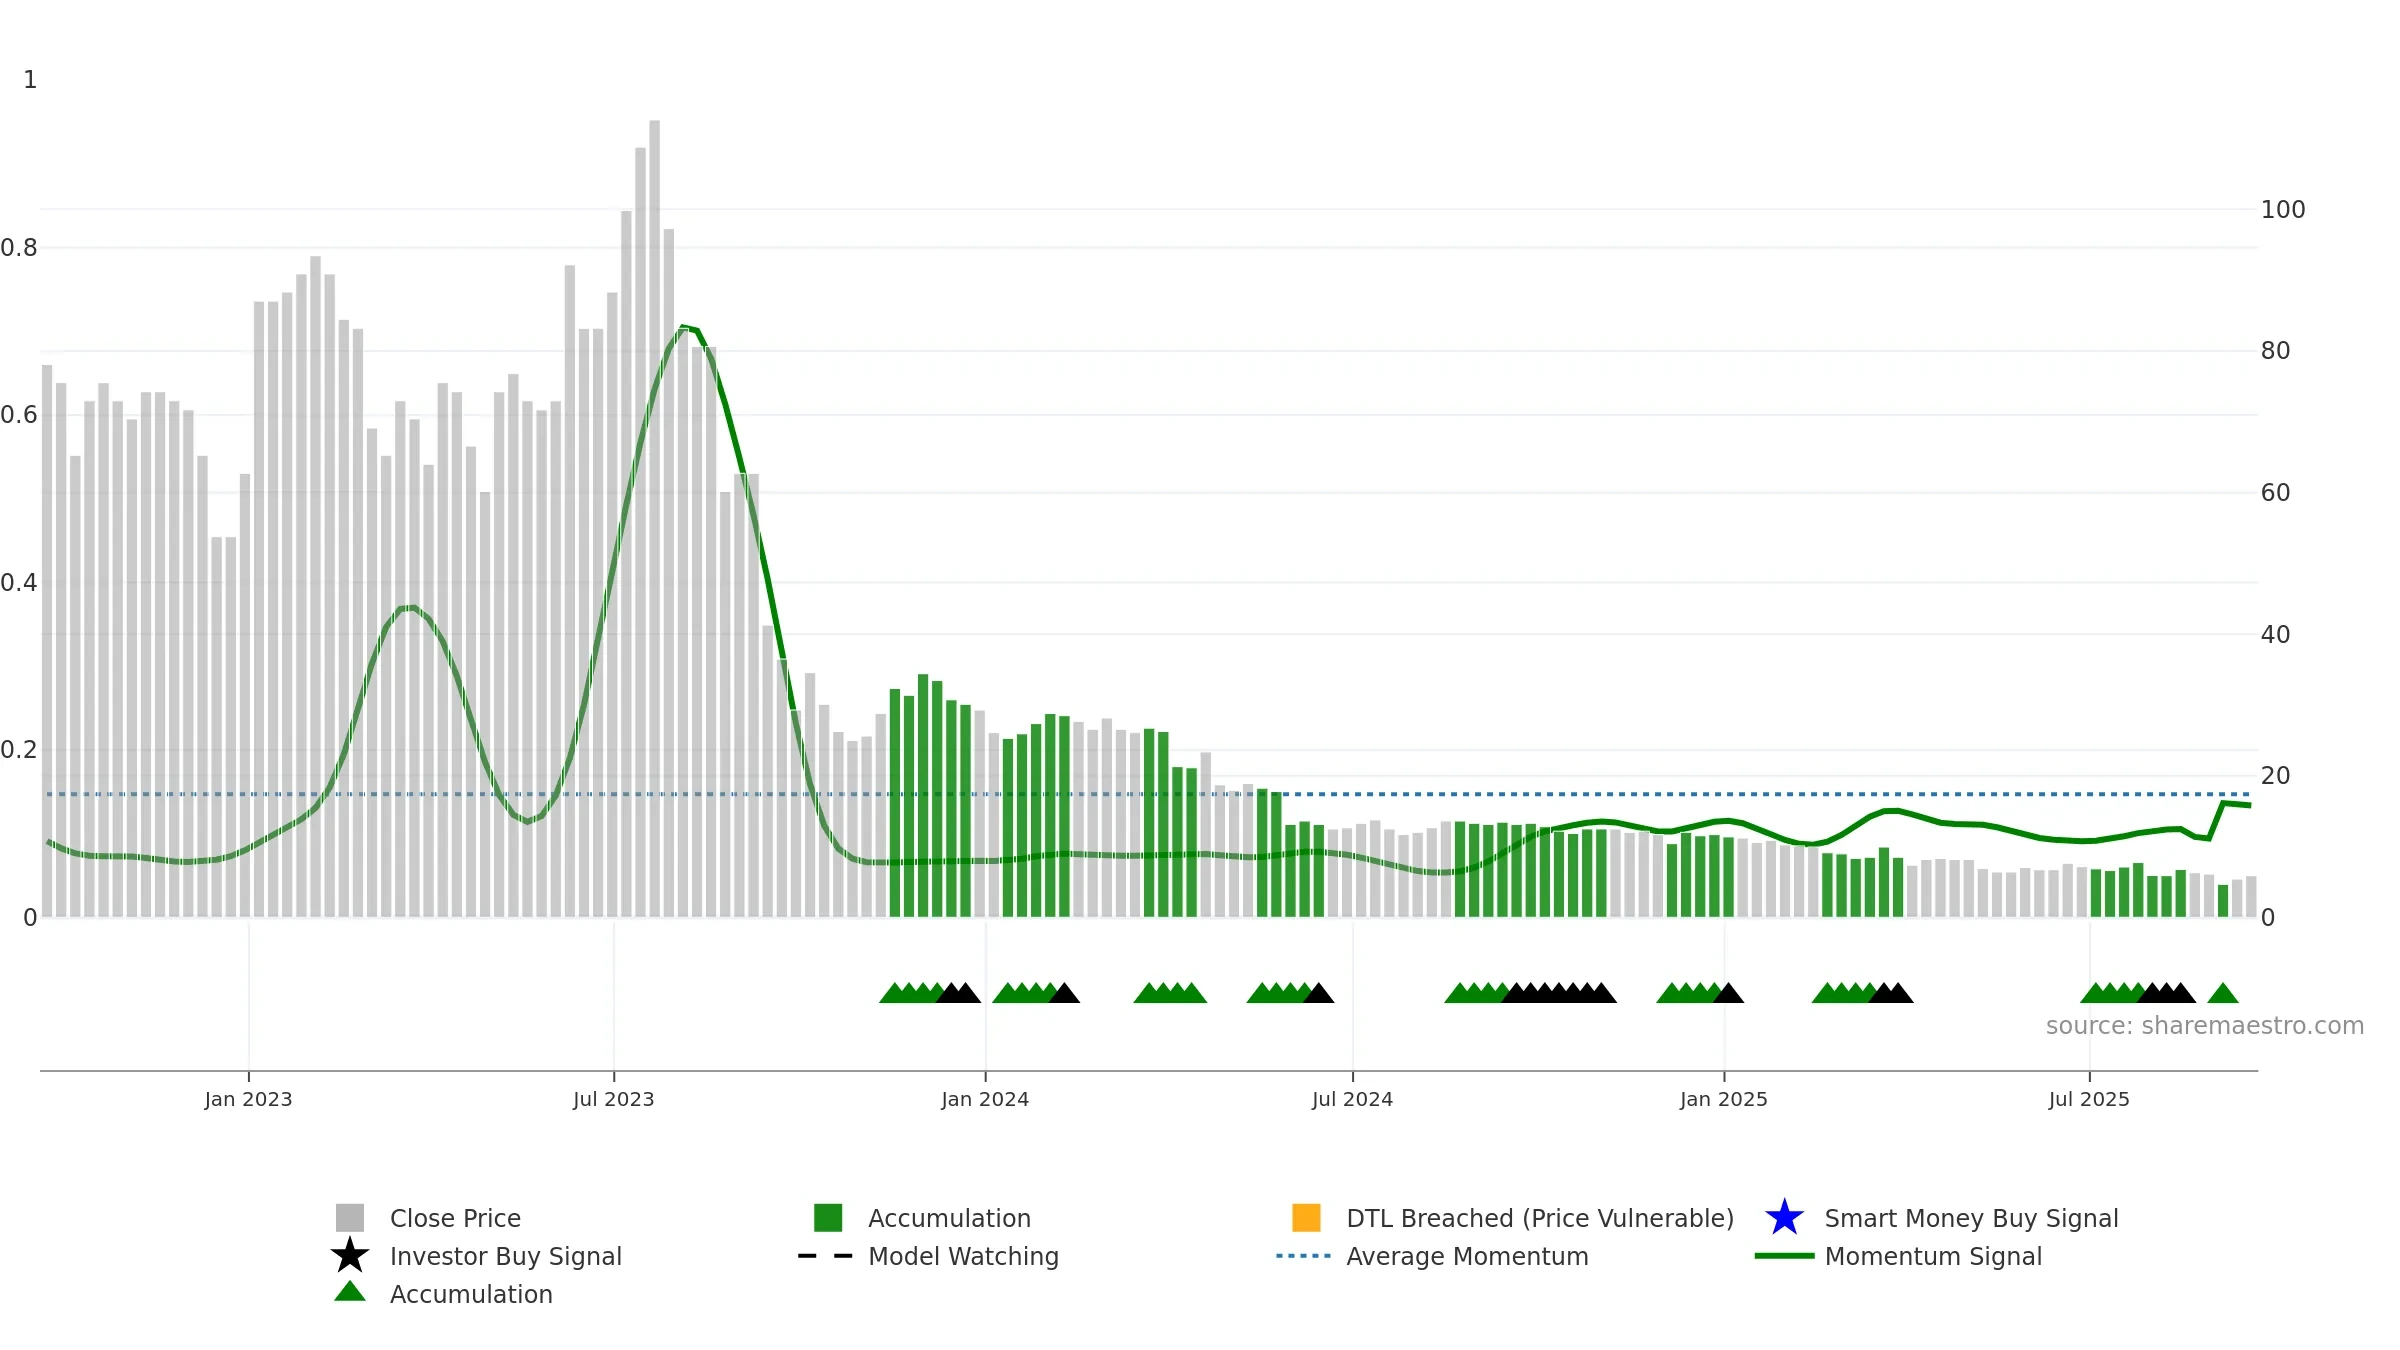This screenshot has width=2400, height=1350.
Task: Click the gray Close Price legend square
Action: coord(350,1217)
